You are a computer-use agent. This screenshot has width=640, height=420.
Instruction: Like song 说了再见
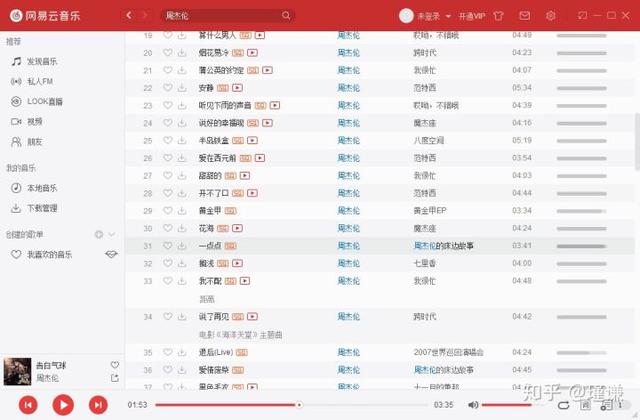point(167,316)
